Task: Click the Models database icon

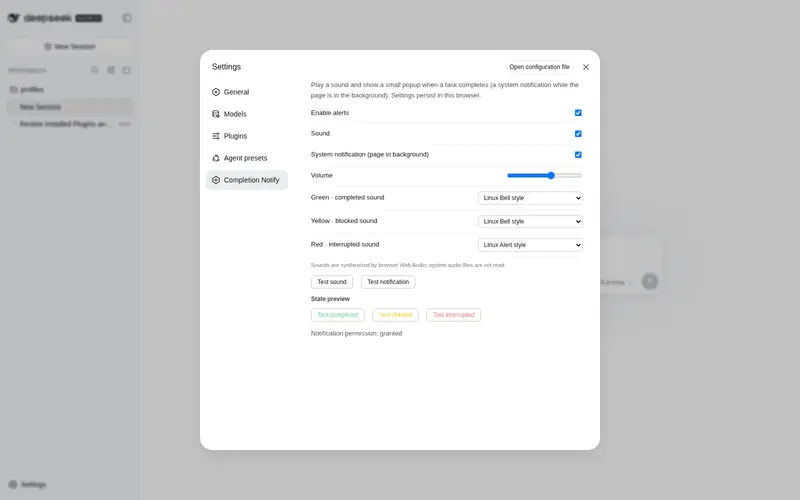Action: point(216,114)
